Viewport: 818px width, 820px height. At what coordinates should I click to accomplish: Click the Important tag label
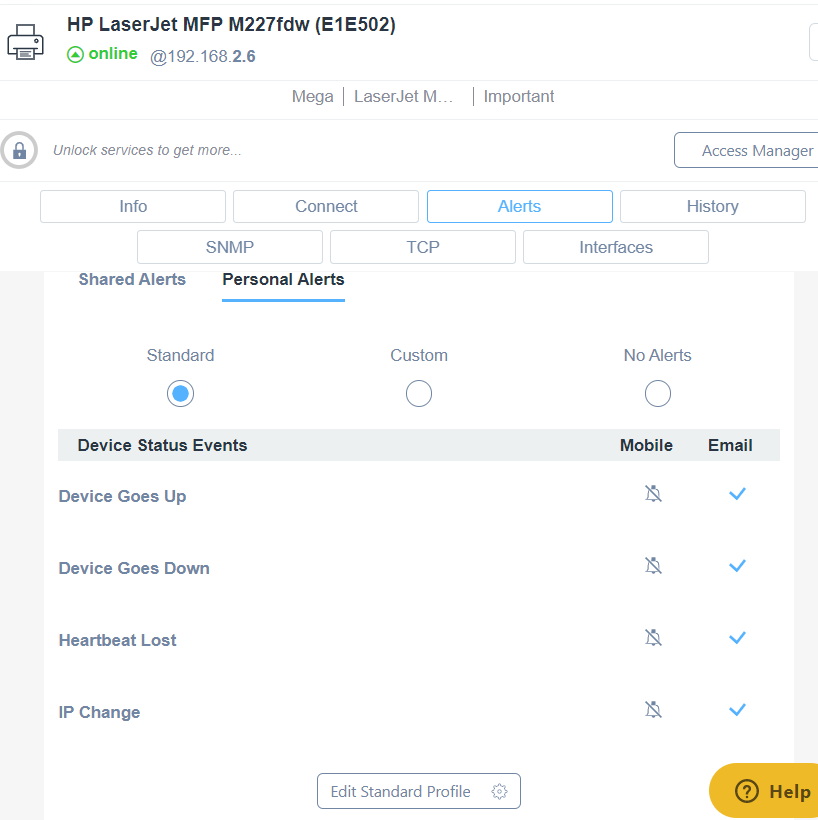(x=518, y=97)
